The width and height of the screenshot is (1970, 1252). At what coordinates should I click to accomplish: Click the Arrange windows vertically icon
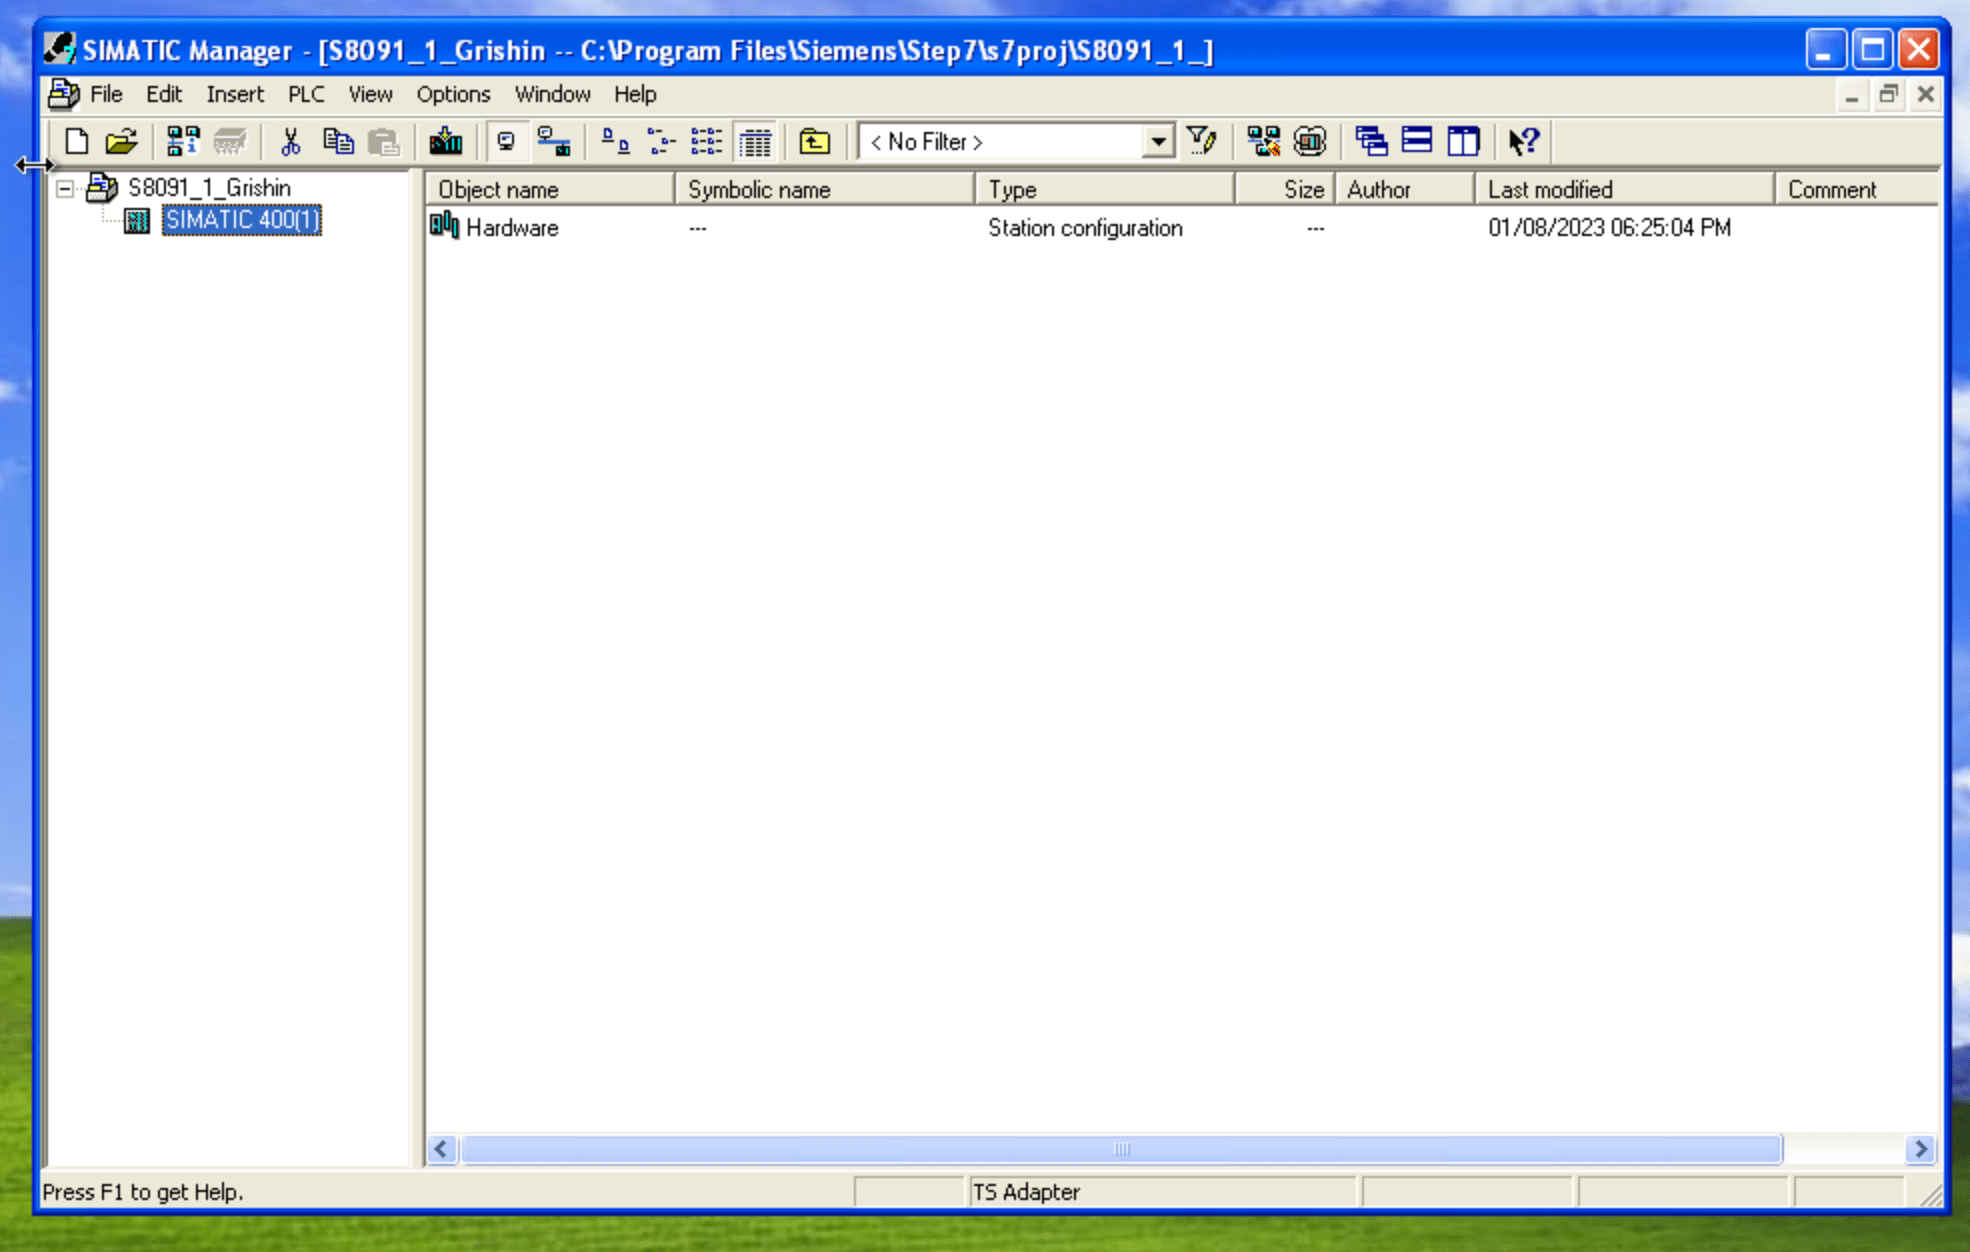point(1463,142)
